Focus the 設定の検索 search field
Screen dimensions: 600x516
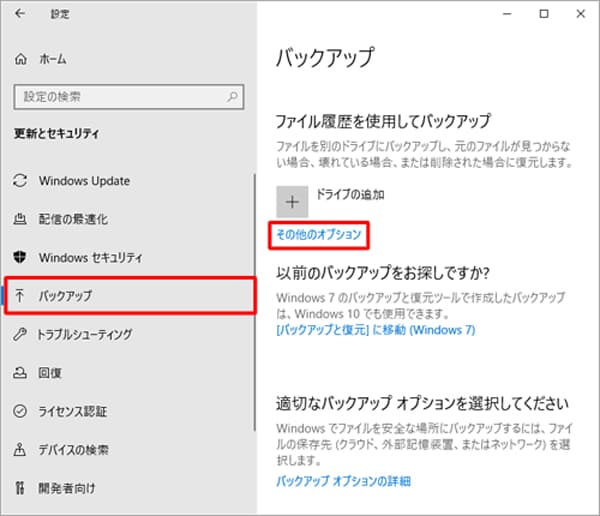(x=129, y=97)
